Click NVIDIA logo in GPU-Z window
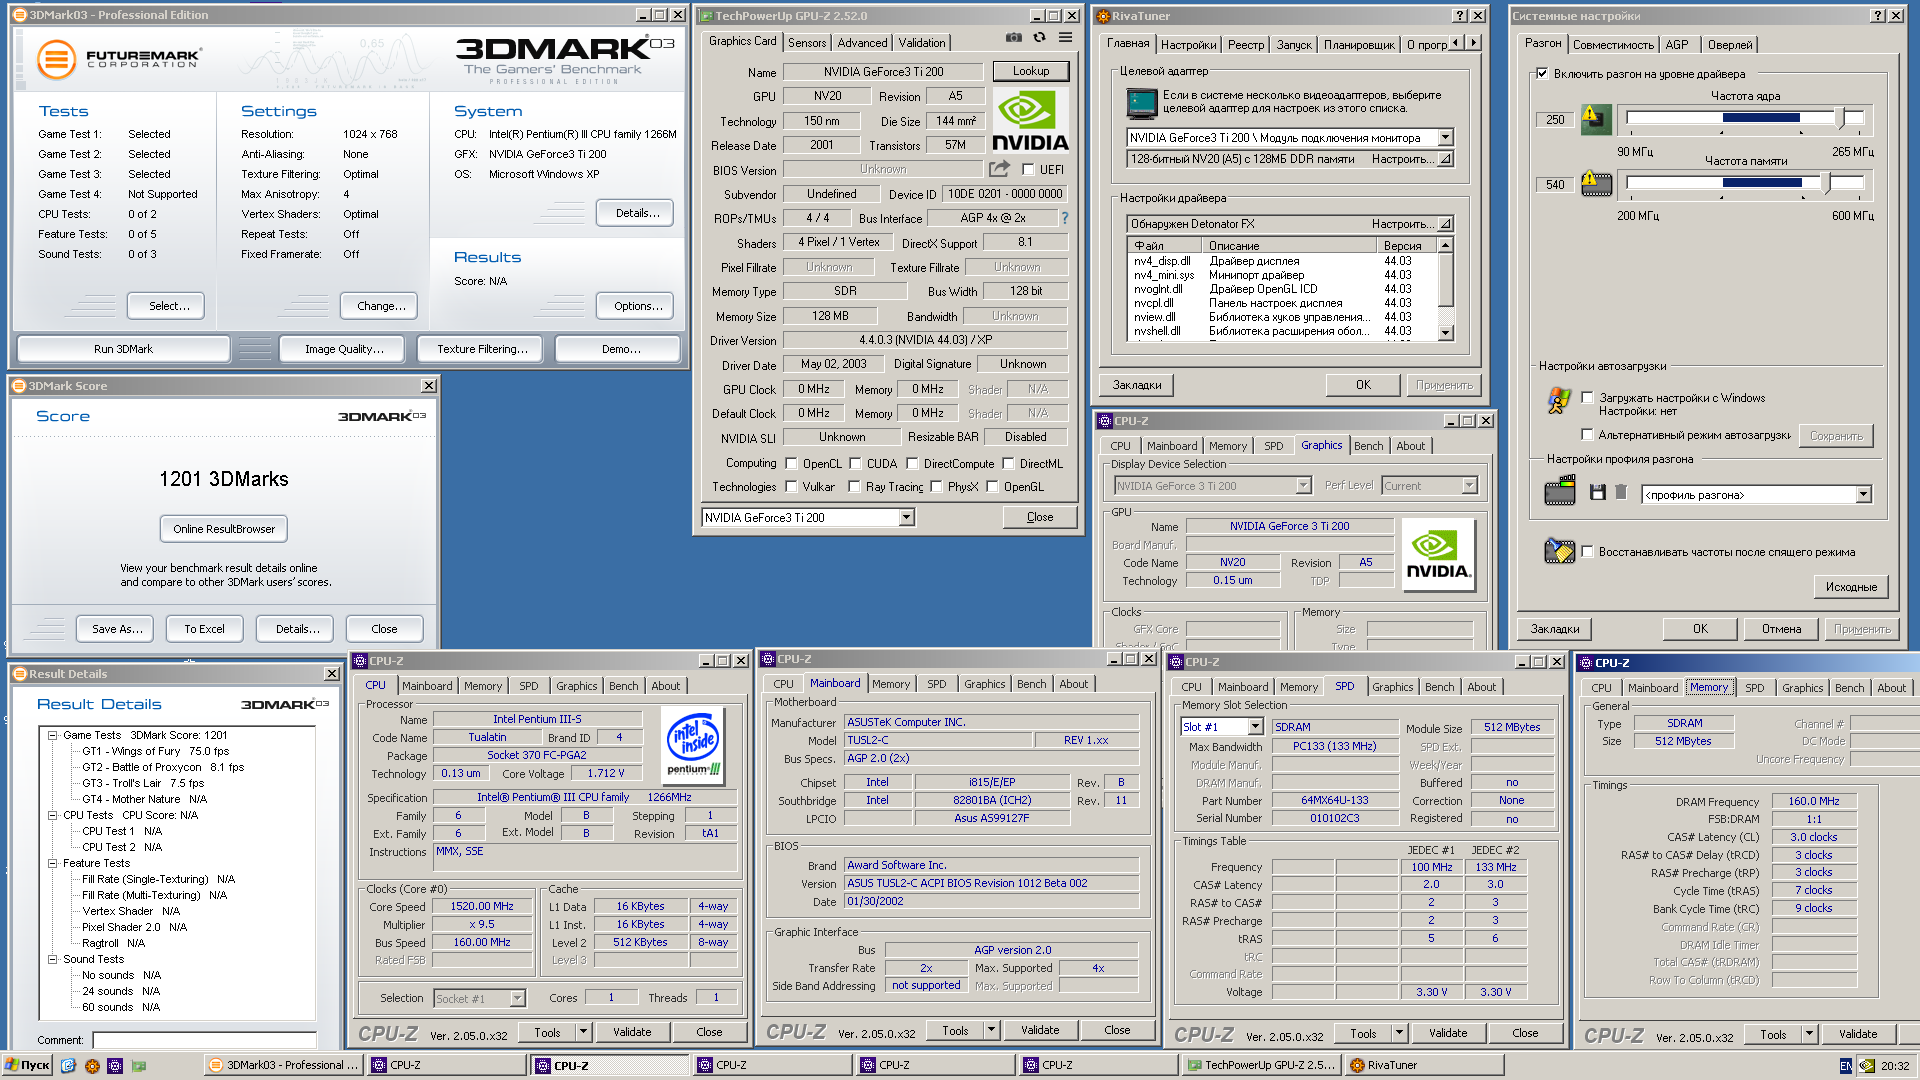The width and height of the screenshot is (1920, 1080). click(x=1030, y=120)
